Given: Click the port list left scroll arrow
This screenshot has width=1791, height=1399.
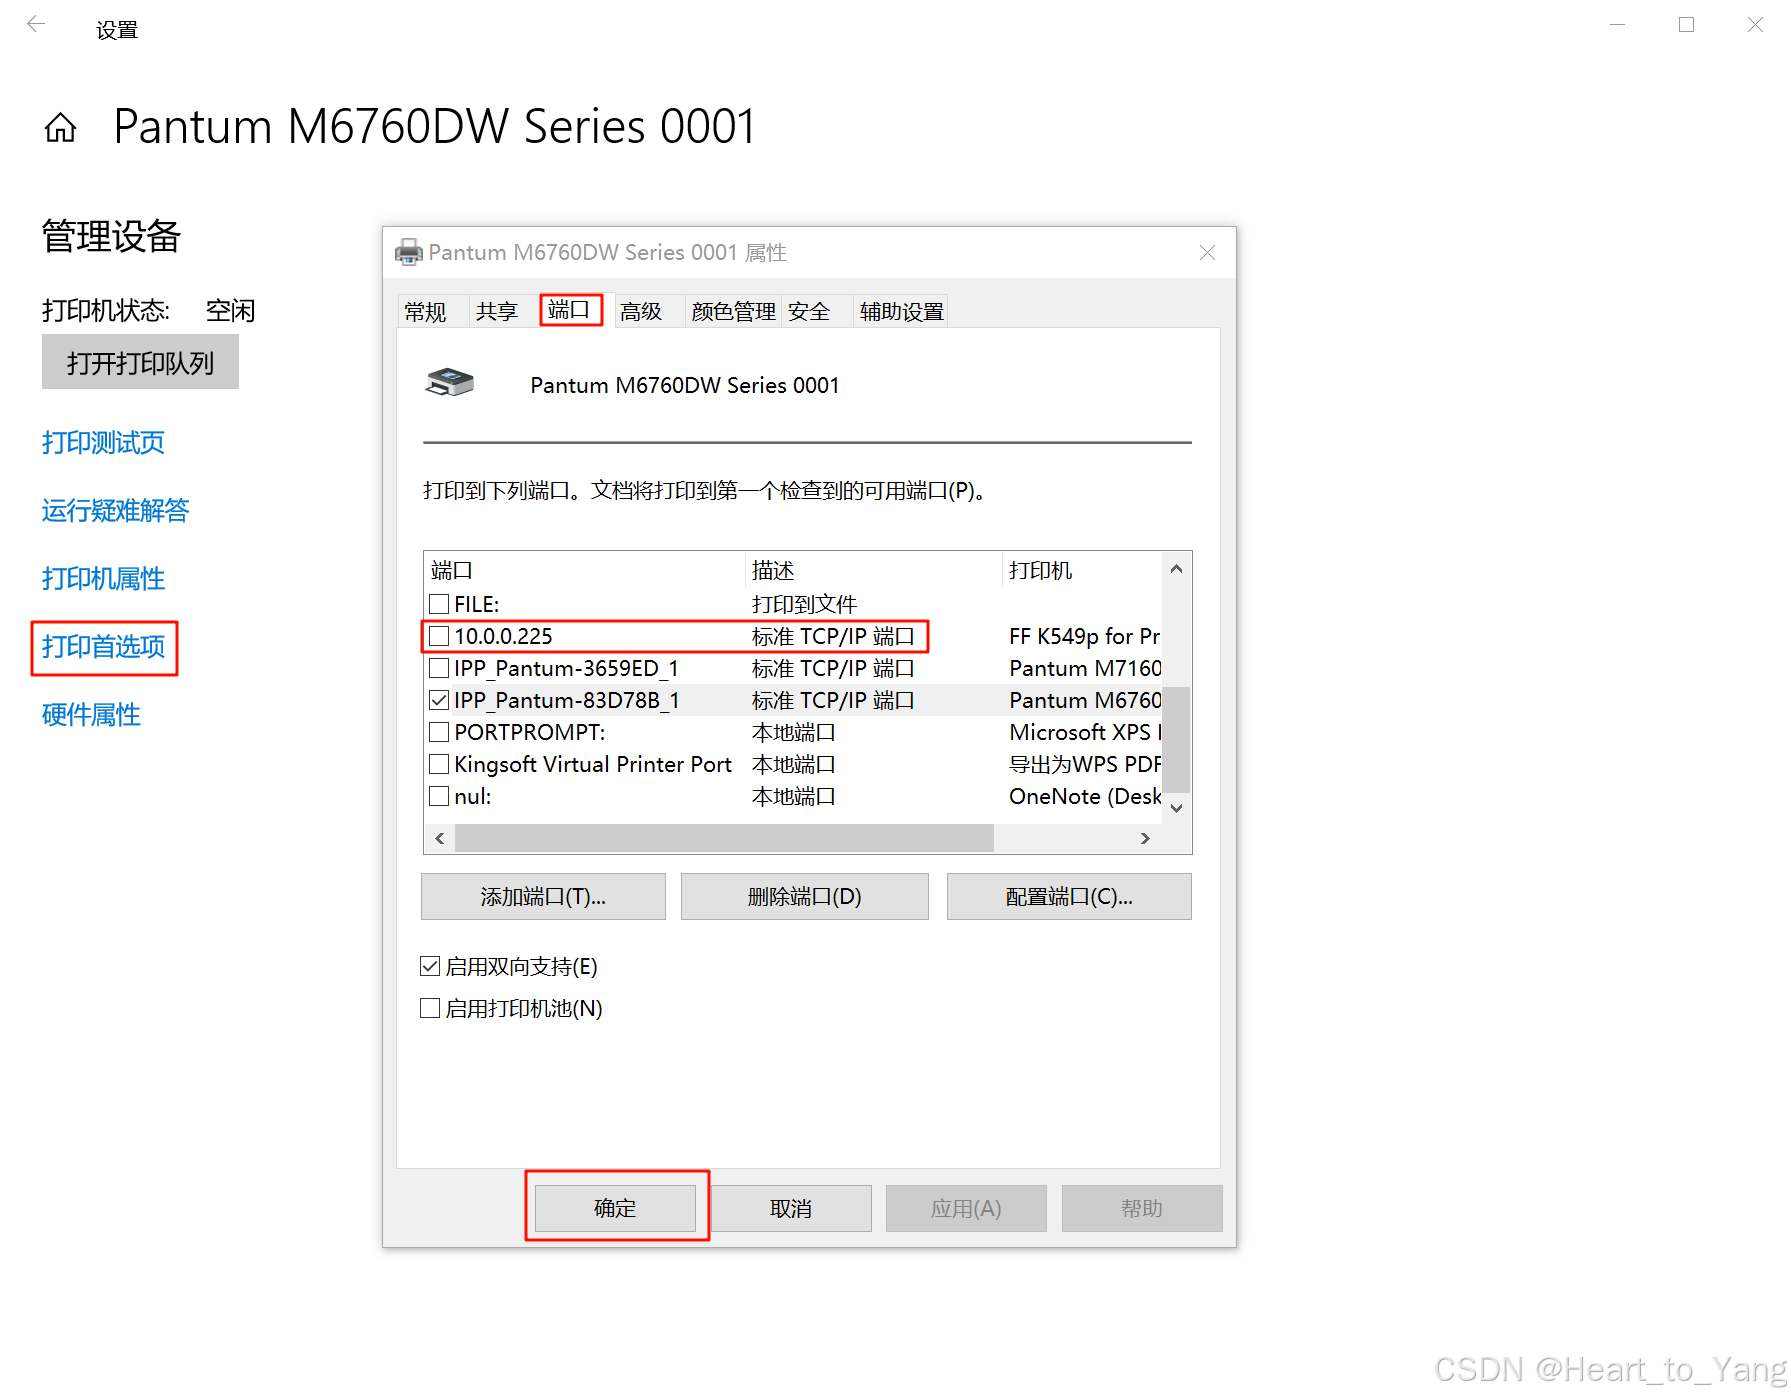Looking at the screenshot, I should (440, 839).
